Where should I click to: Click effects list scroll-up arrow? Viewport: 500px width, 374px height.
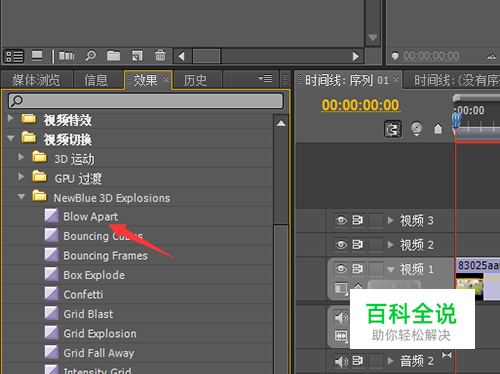(281, 123)
